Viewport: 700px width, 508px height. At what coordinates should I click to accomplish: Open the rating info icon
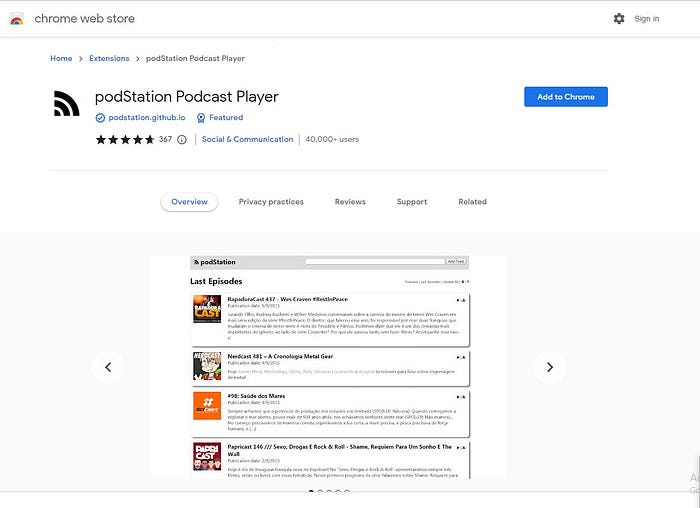click(182, 140)
